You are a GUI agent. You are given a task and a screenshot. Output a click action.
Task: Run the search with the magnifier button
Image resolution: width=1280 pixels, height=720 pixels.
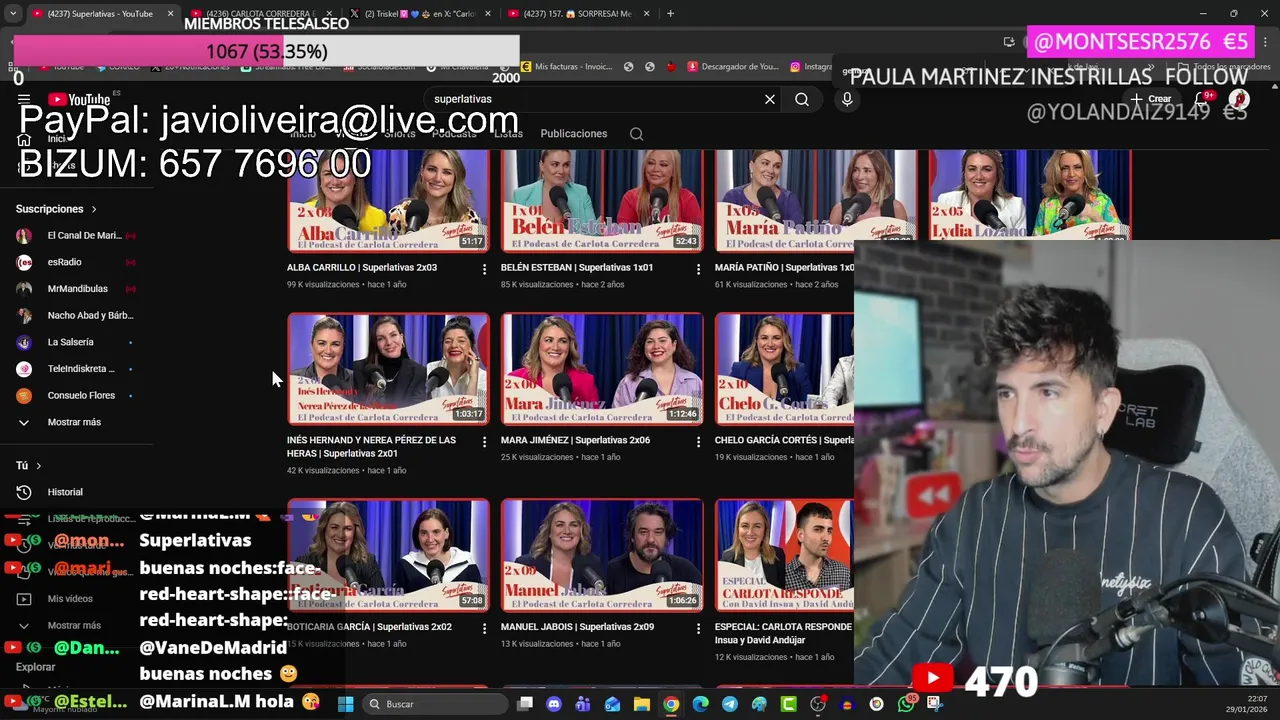tap(802, 99)
